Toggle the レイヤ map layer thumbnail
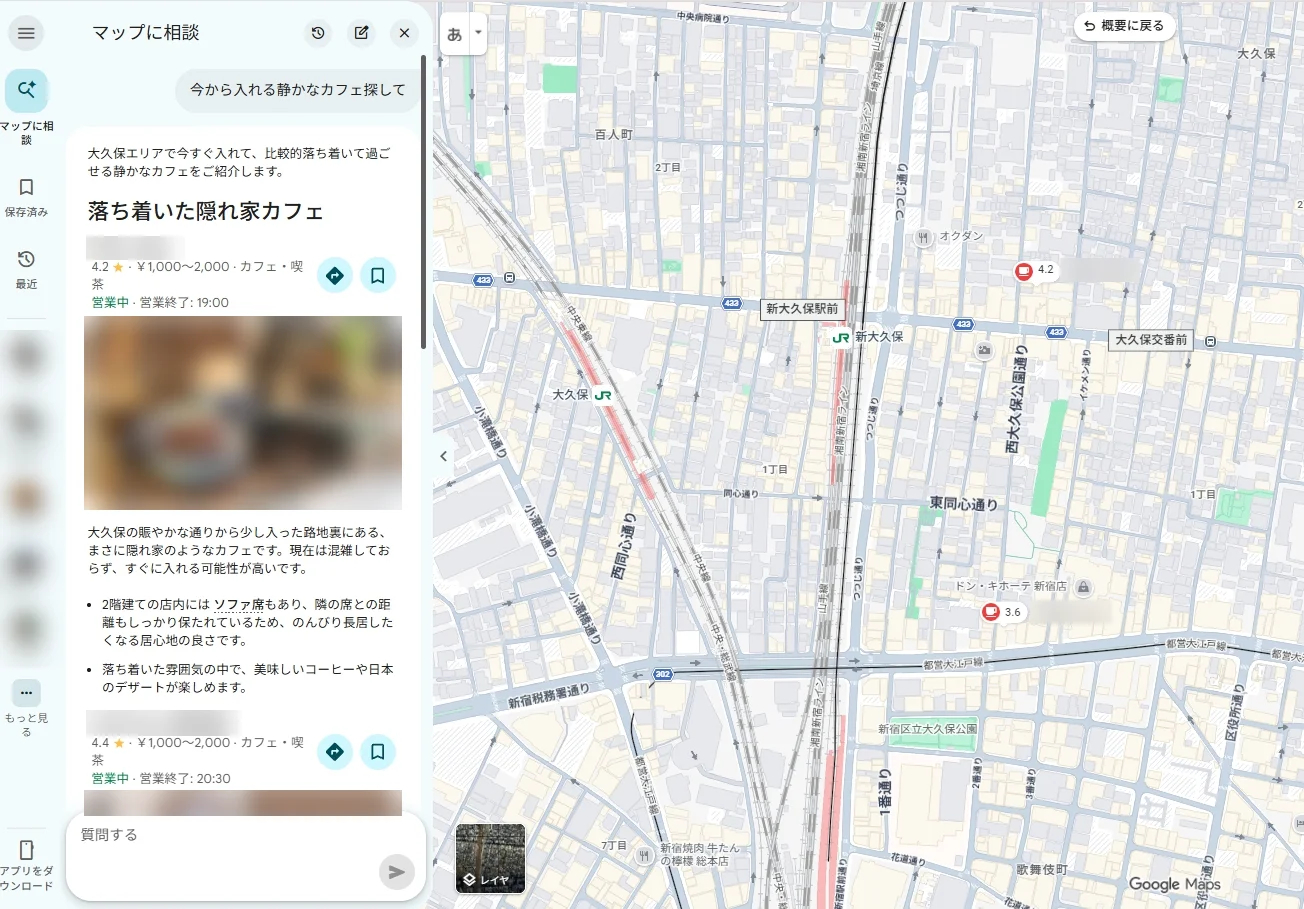The width and height of the screenshot is (1304, 909). coord(490,858)
